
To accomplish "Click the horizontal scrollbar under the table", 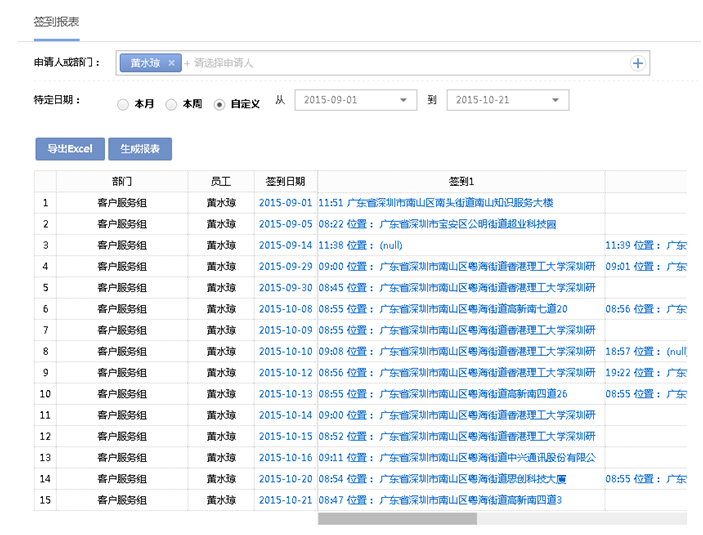I will click(397, 519).
